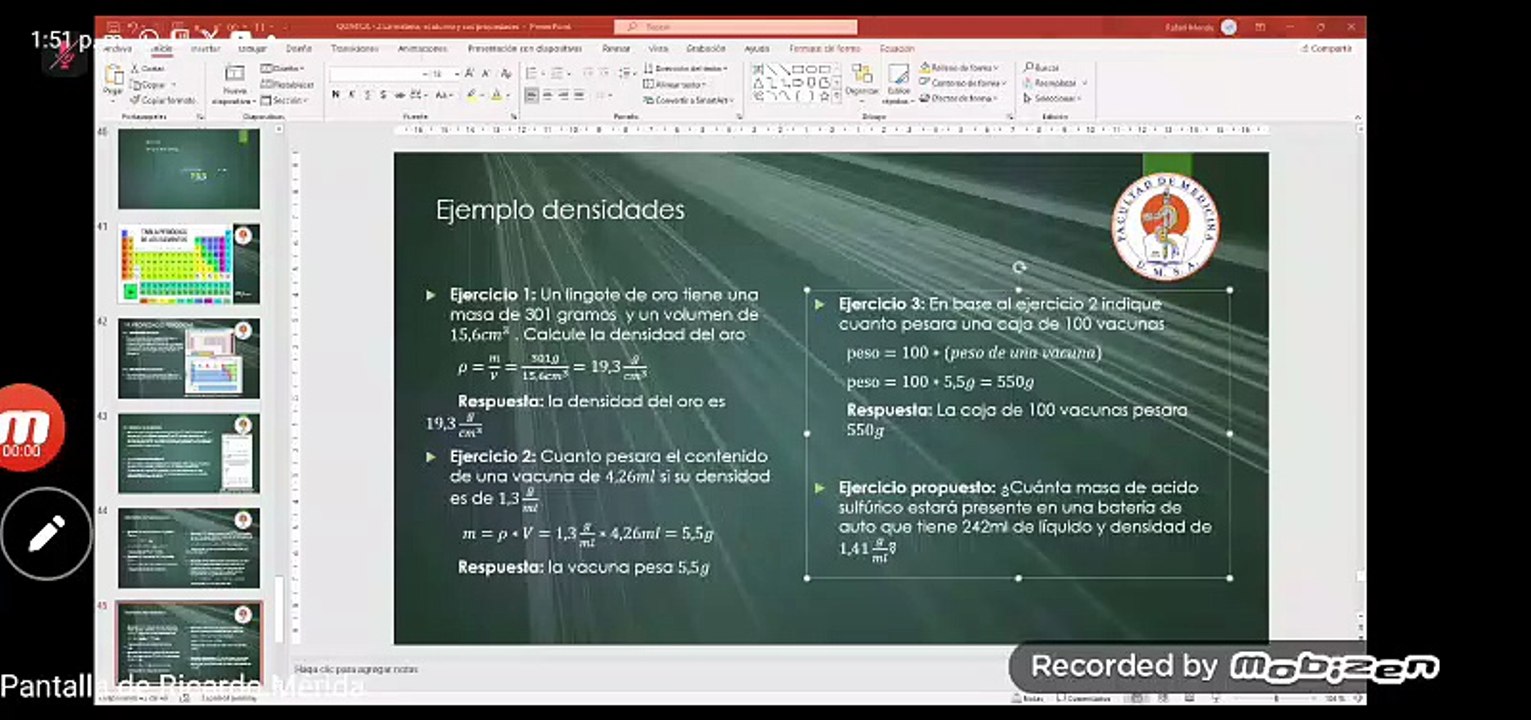Screen dimensions: 1531x720
Task: Open the font size dropdown
Action: click(456, 74)
